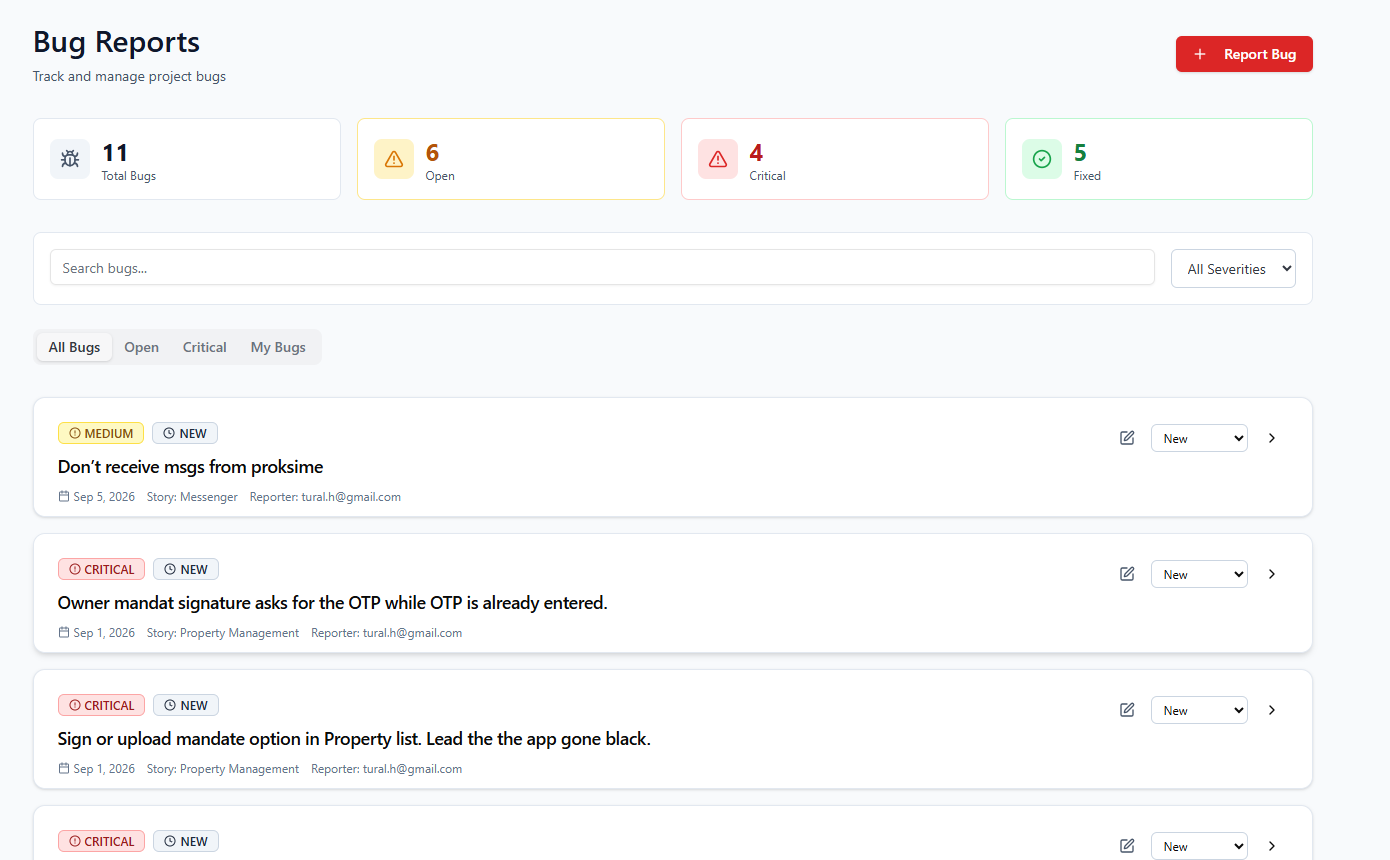Screen dimensions: 1390x860
Task: Click the "Sign or upload mandate option" title
Action: point(355,739)
